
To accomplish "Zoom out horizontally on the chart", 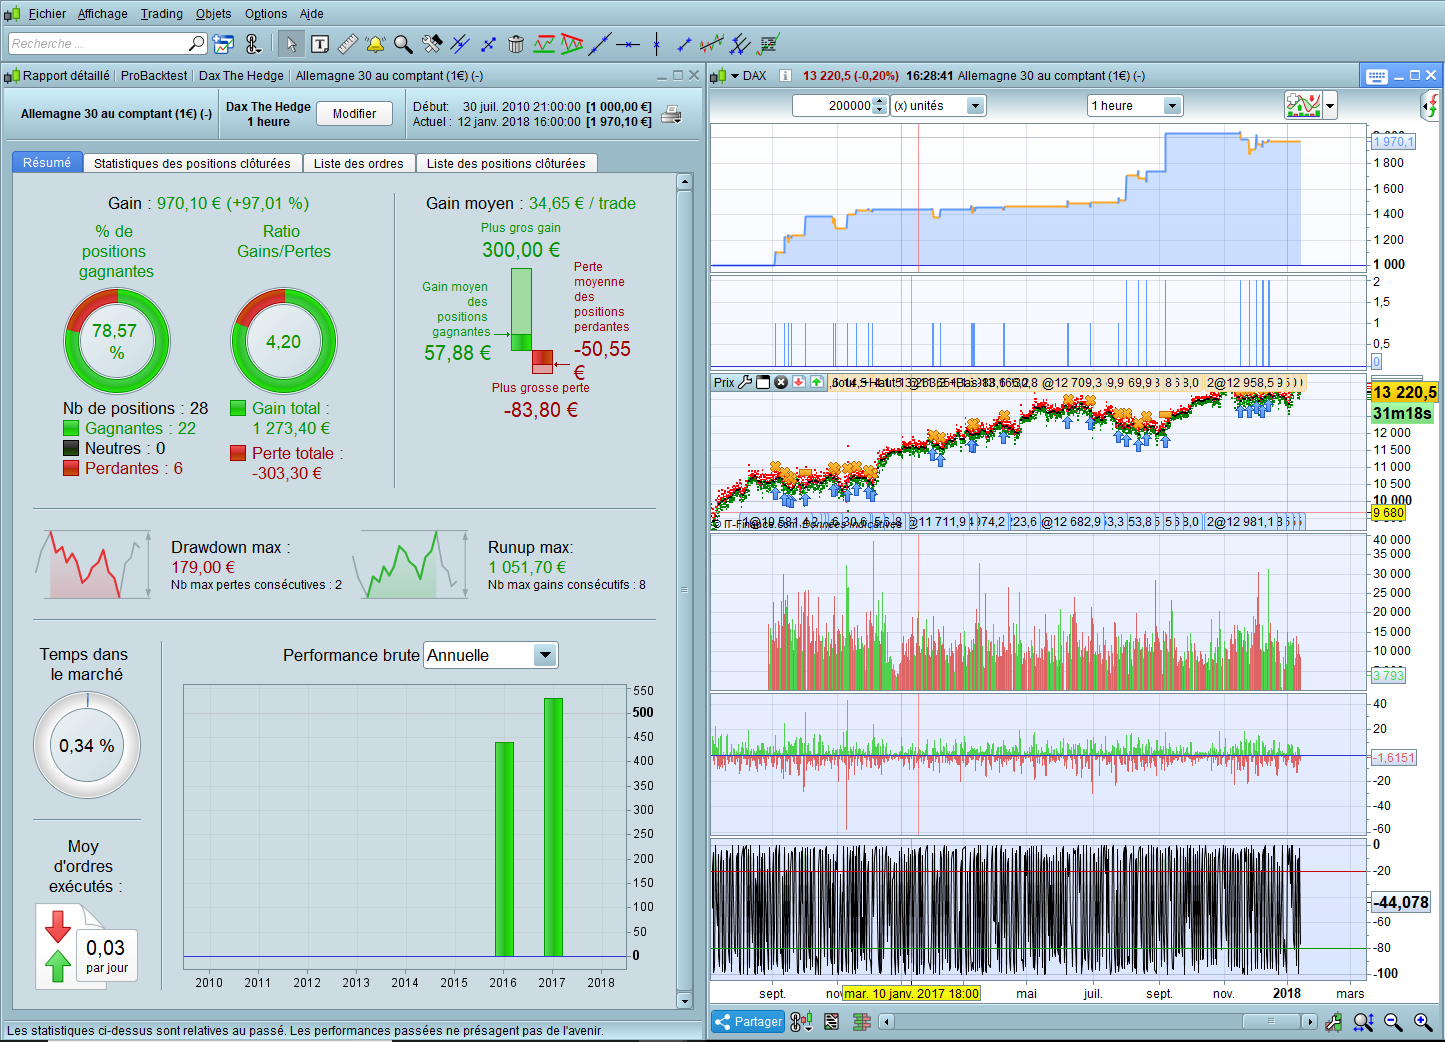I will click(1393, 1022).
